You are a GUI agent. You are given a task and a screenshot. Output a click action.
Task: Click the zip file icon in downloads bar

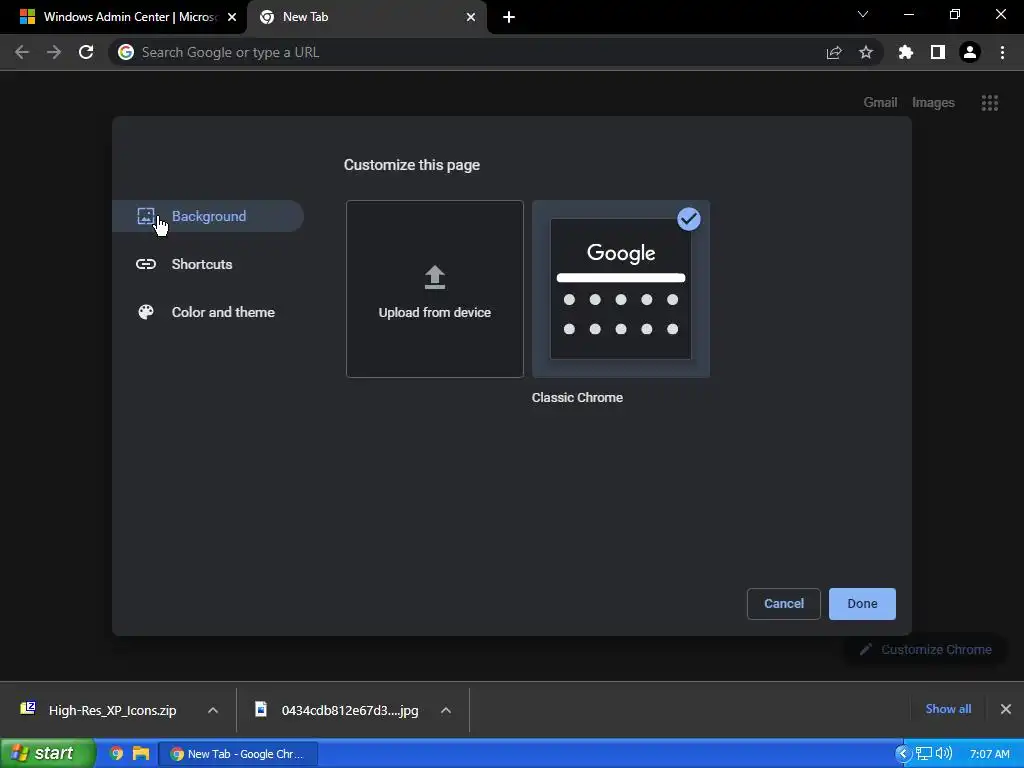(27, 709)
